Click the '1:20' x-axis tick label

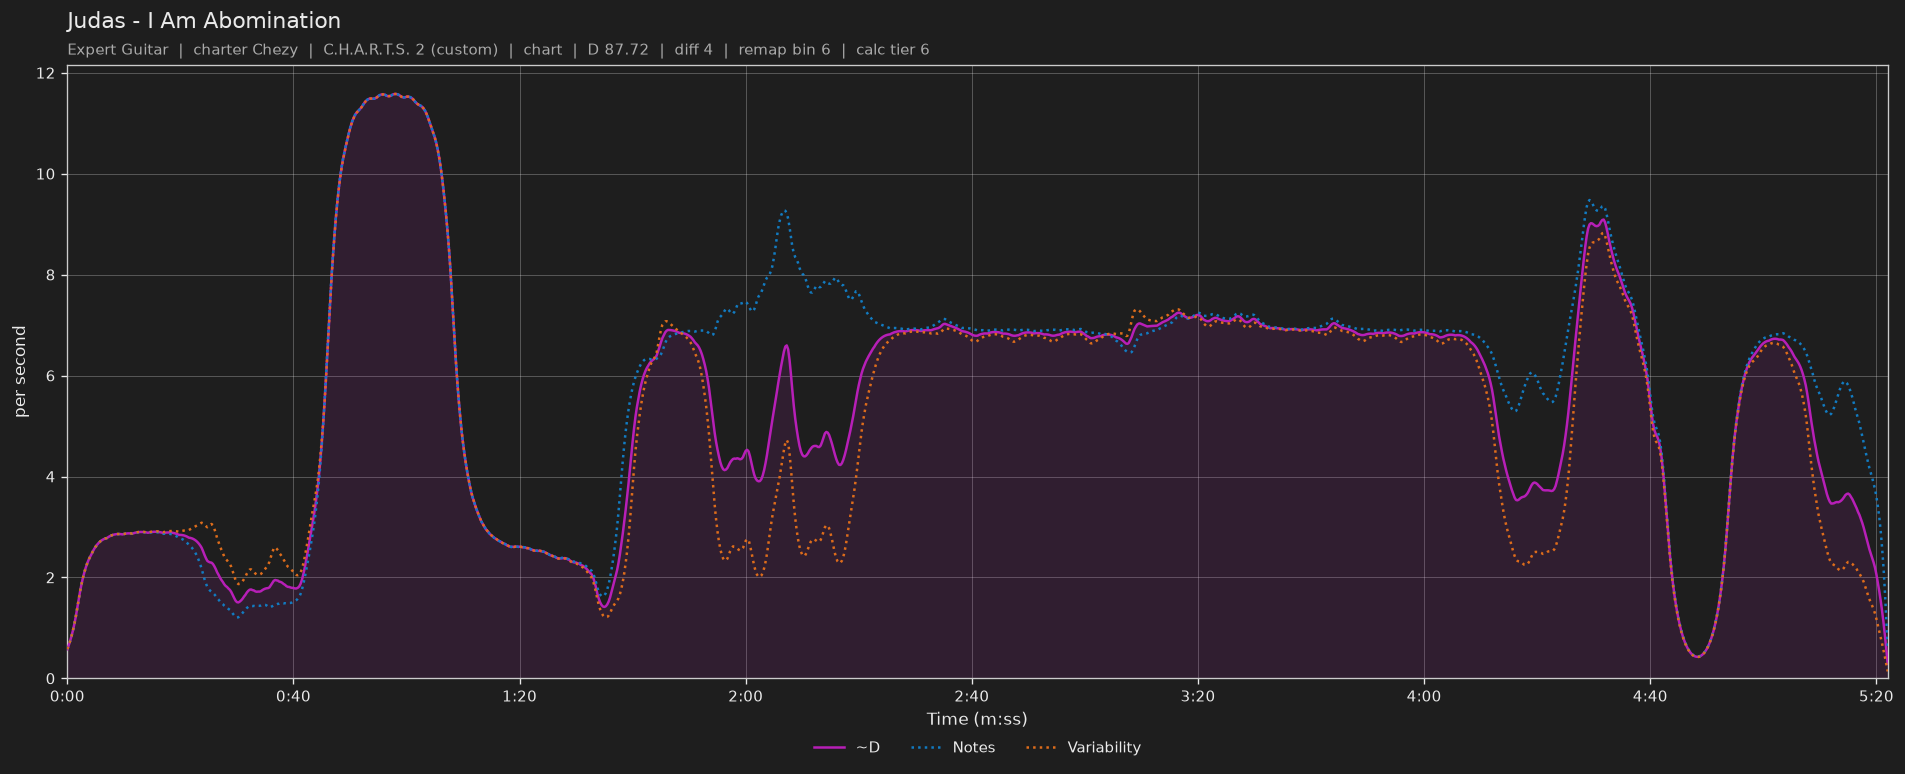[x=519, y=696]
